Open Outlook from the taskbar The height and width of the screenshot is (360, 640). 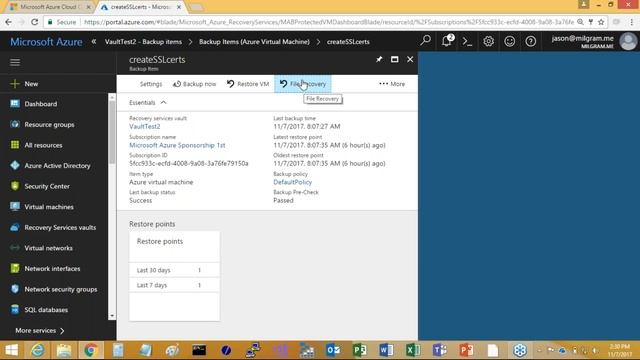333,350
